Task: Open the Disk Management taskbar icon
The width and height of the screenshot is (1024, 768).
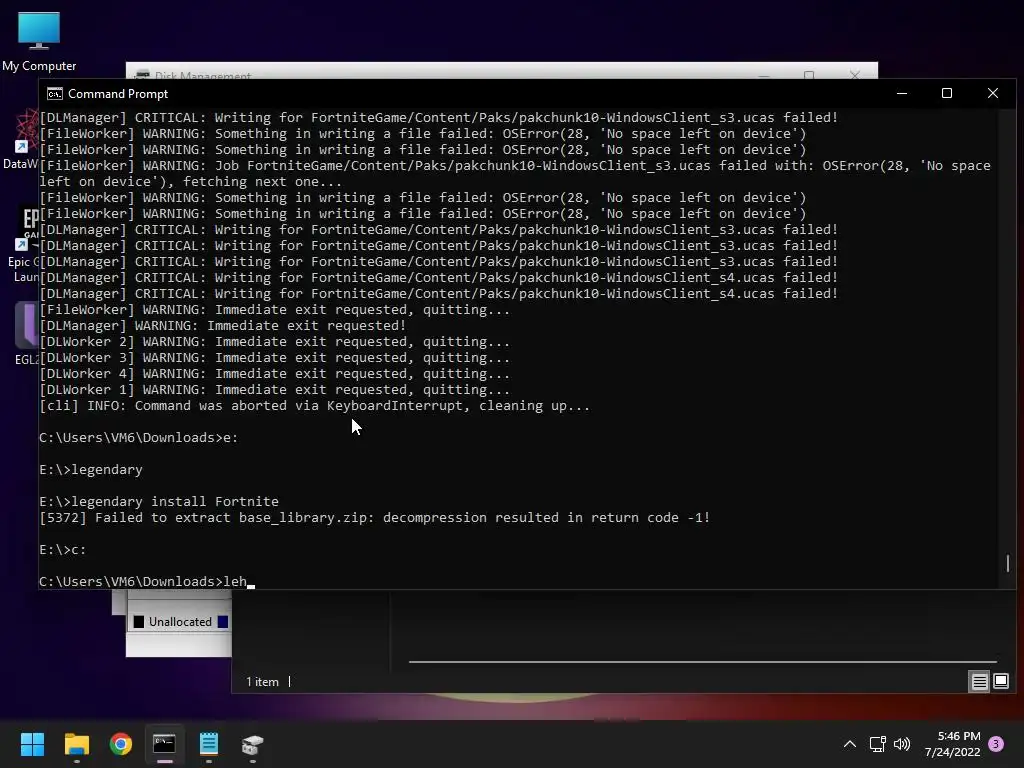Action: [253, 744]
